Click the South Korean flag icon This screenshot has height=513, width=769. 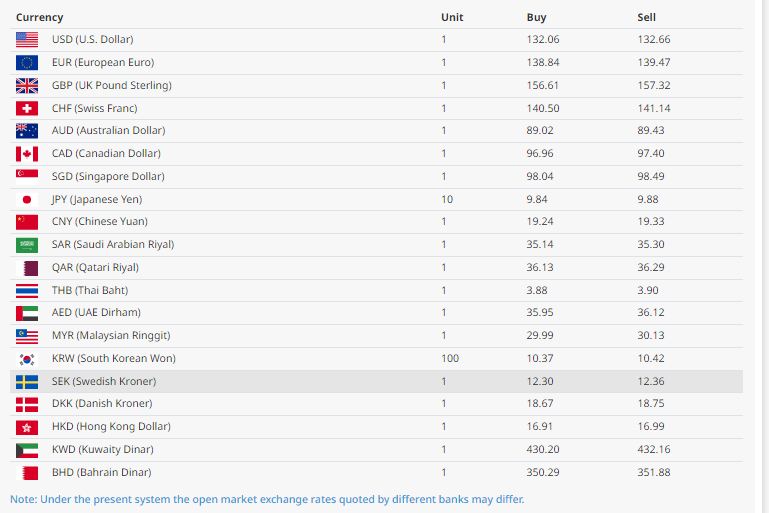pos(27,359)
